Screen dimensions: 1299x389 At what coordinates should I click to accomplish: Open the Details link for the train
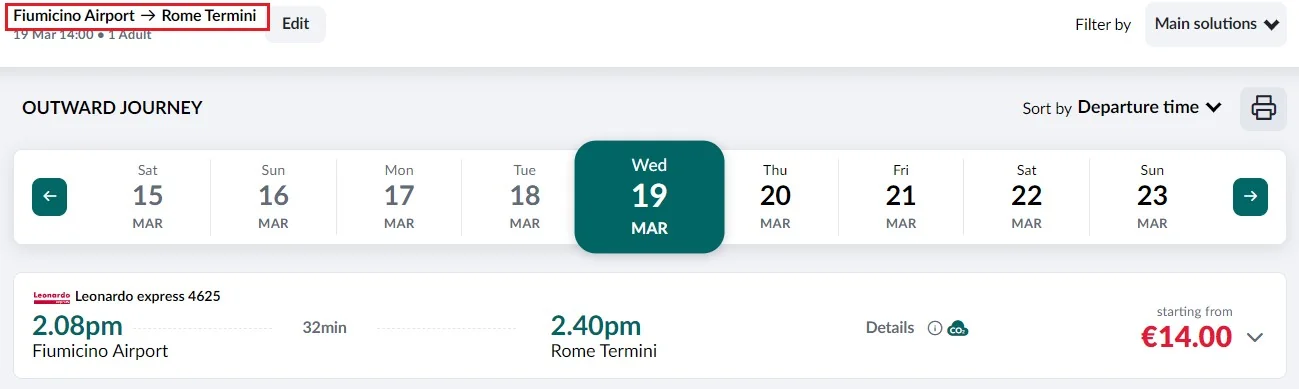[x=889, y=327]
